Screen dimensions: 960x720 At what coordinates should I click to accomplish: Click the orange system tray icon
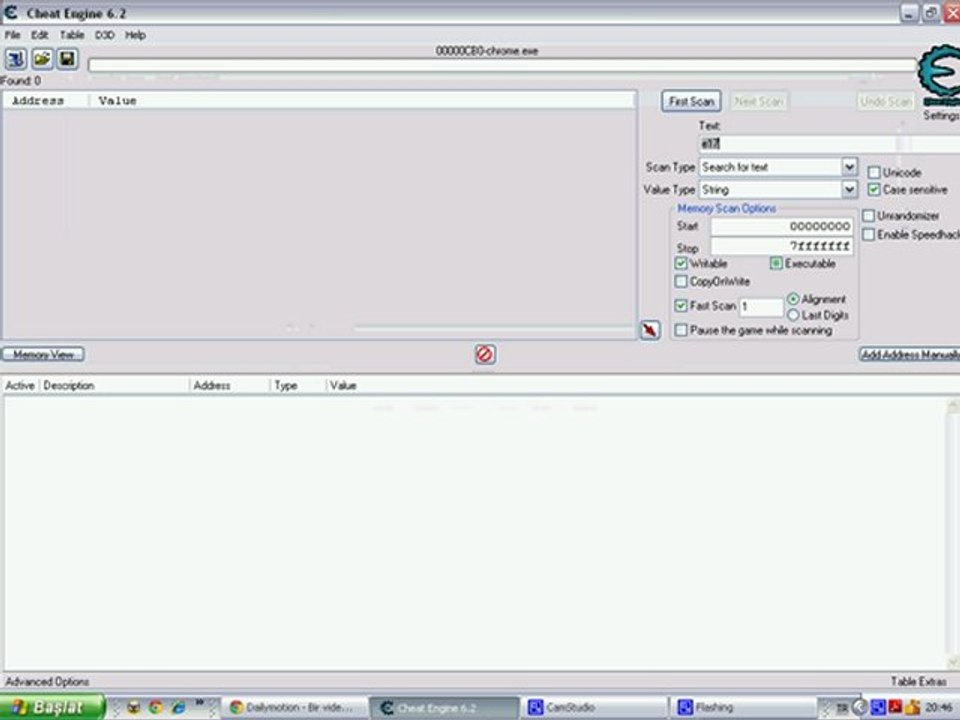point(912,707)
